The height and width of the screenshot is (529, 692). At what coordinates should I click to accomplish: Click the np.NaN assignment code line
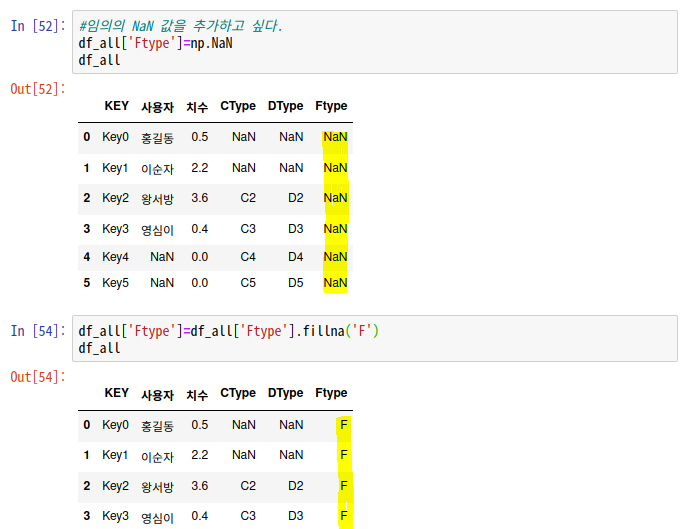click(x=155, y=43)
